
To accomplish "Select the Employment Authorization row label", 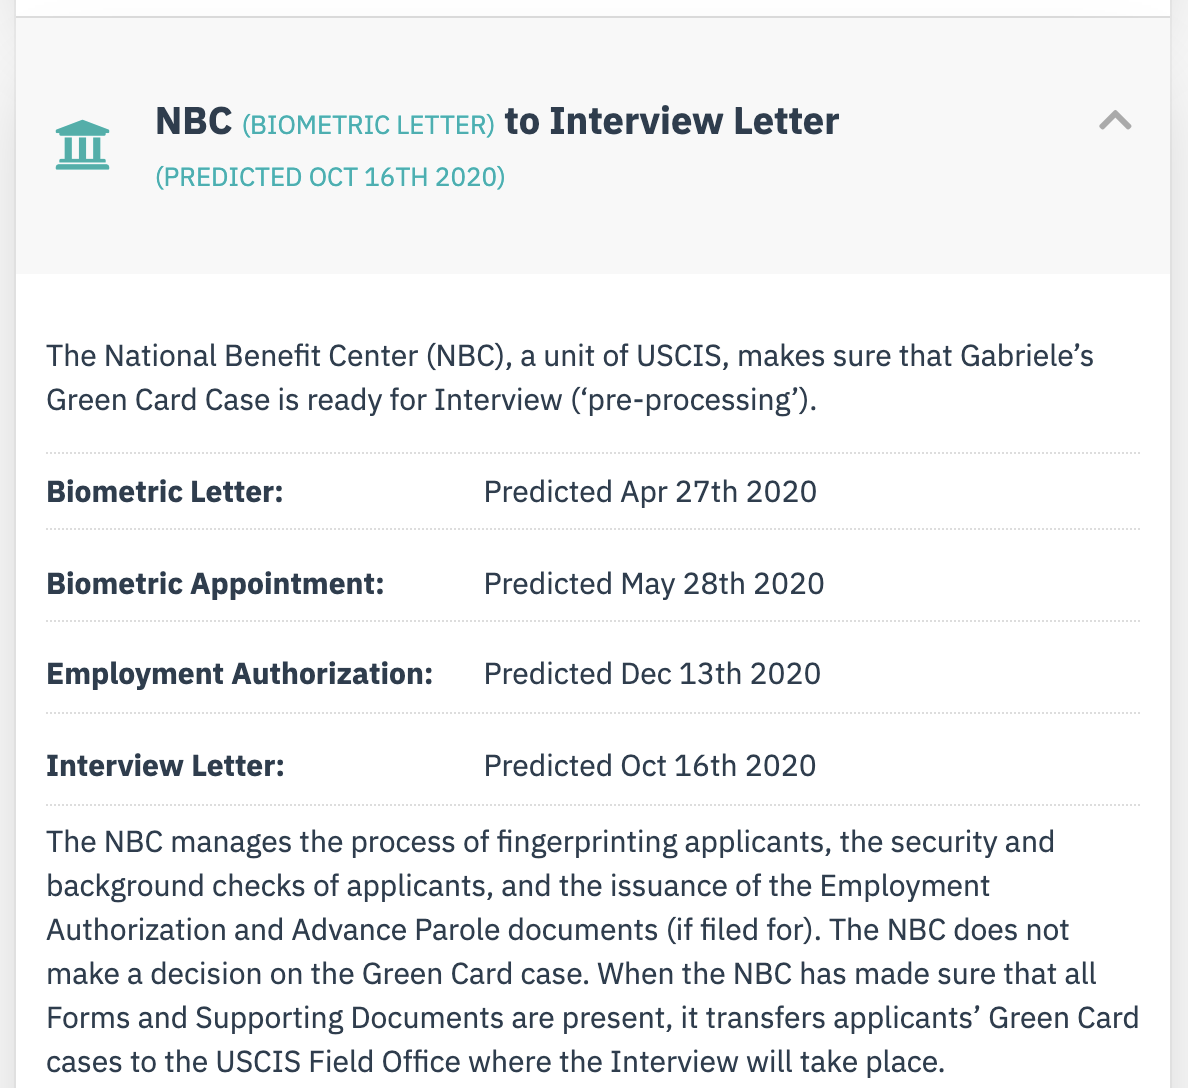I will (239, 674).
